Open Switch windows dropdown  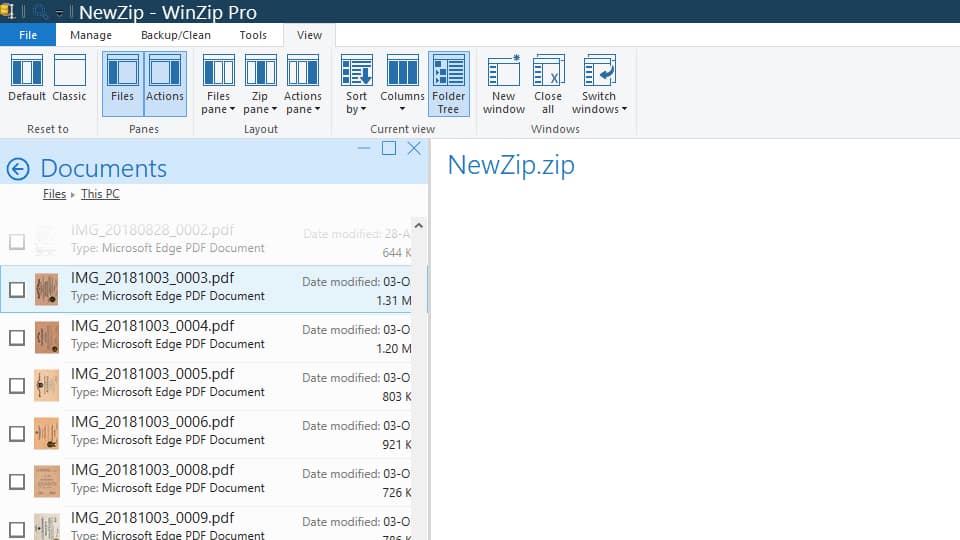(599, 84)
